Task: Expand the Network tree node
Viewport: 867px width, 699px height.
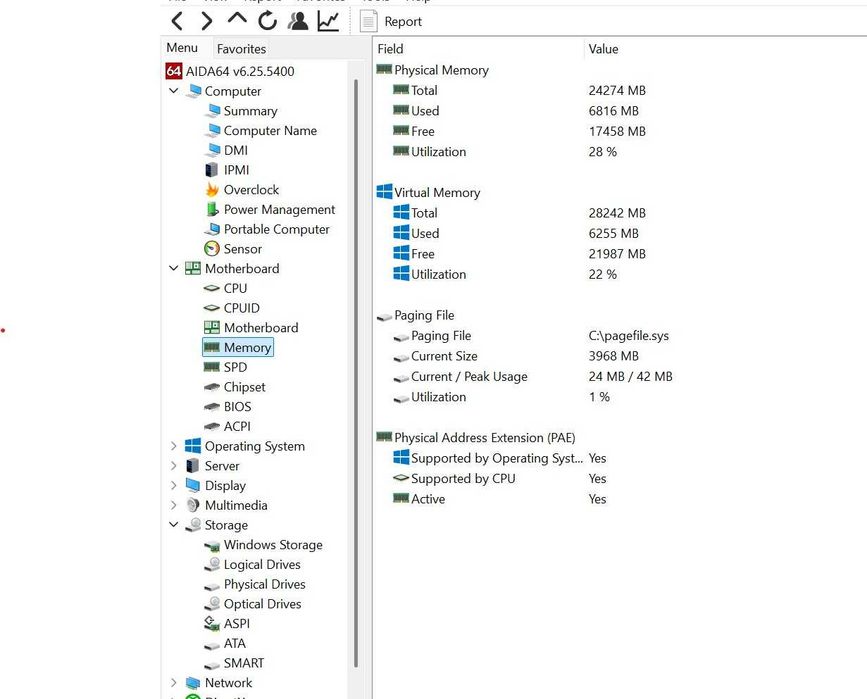Action: pyautogui.click(x=174, y=682)
